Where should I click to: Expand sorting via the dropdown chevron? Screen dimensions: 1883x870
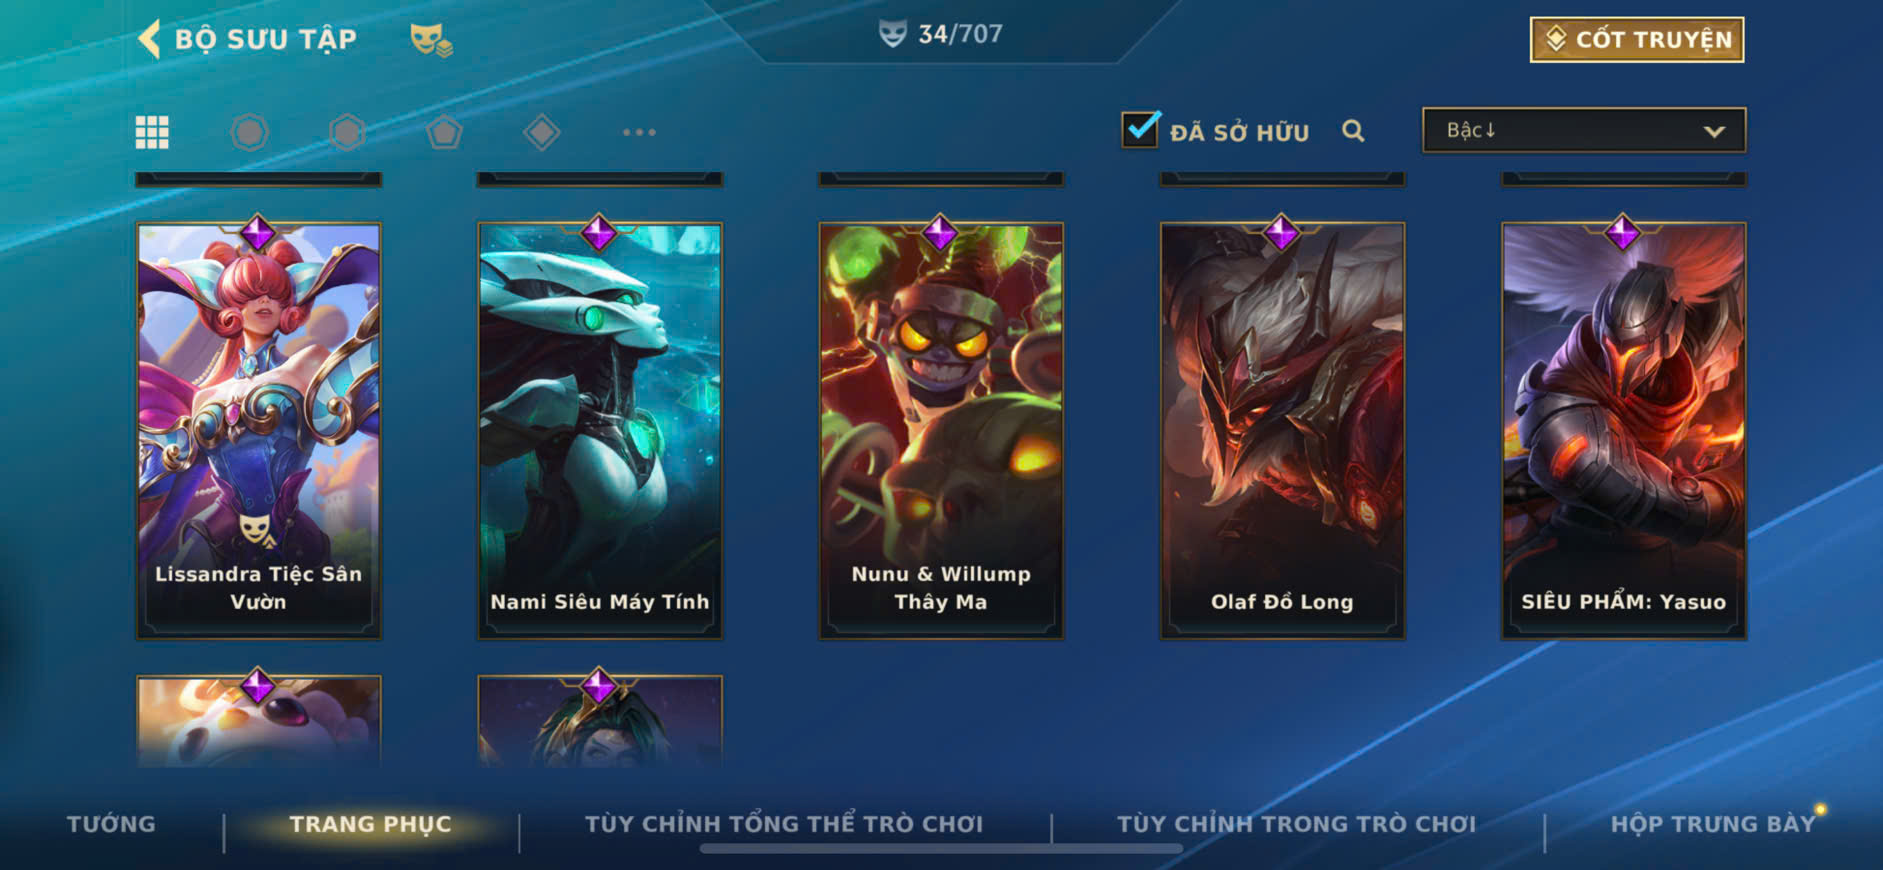[1714, 131]
